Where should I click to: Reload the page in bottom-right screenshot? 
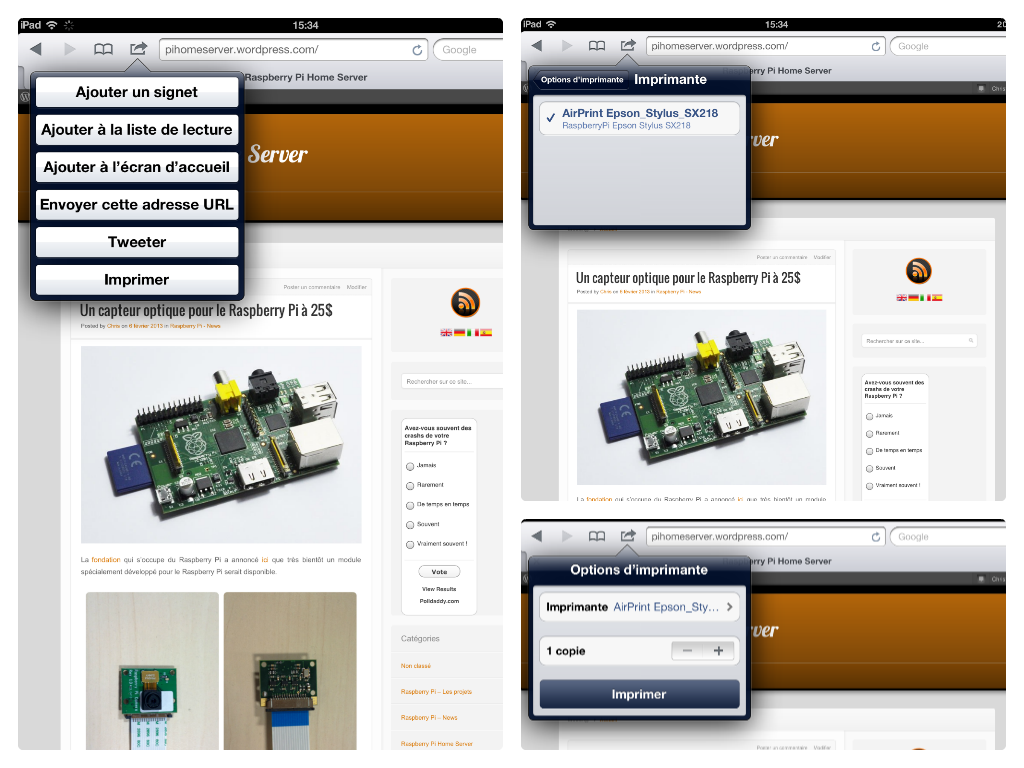[x=876, y=537]
